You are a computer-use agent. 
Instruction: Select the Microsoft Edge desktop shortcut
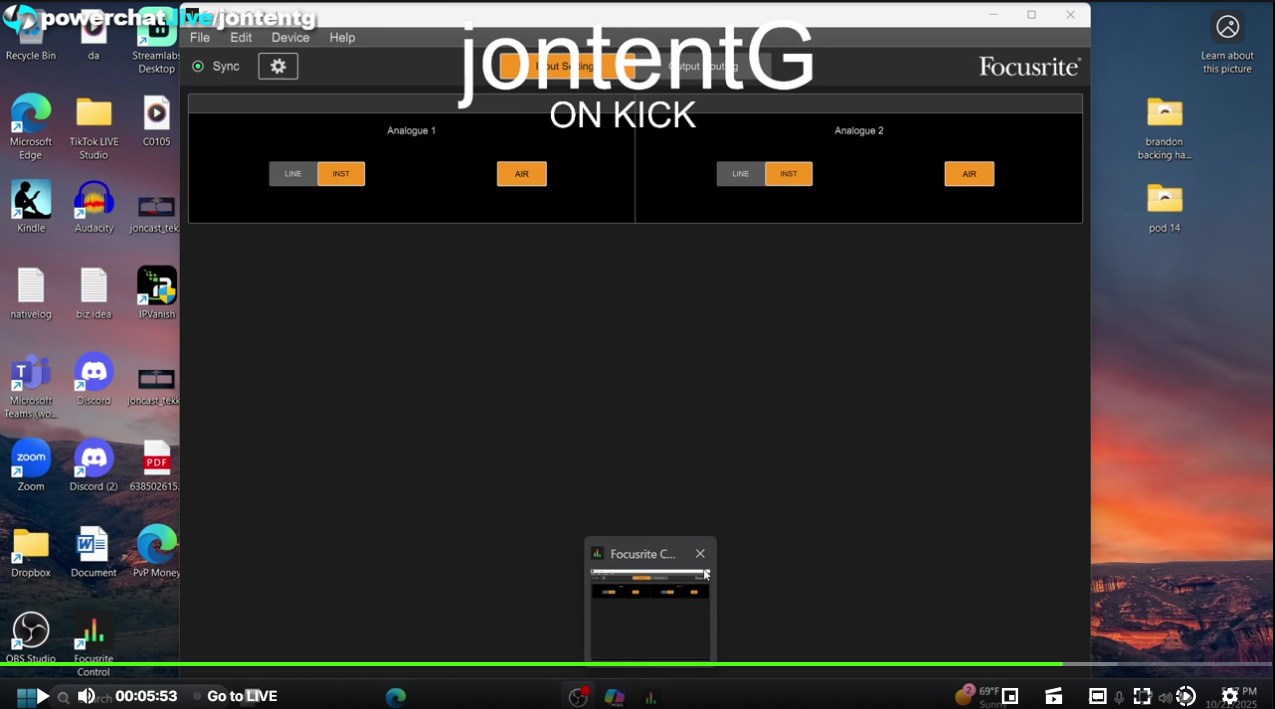31,125
